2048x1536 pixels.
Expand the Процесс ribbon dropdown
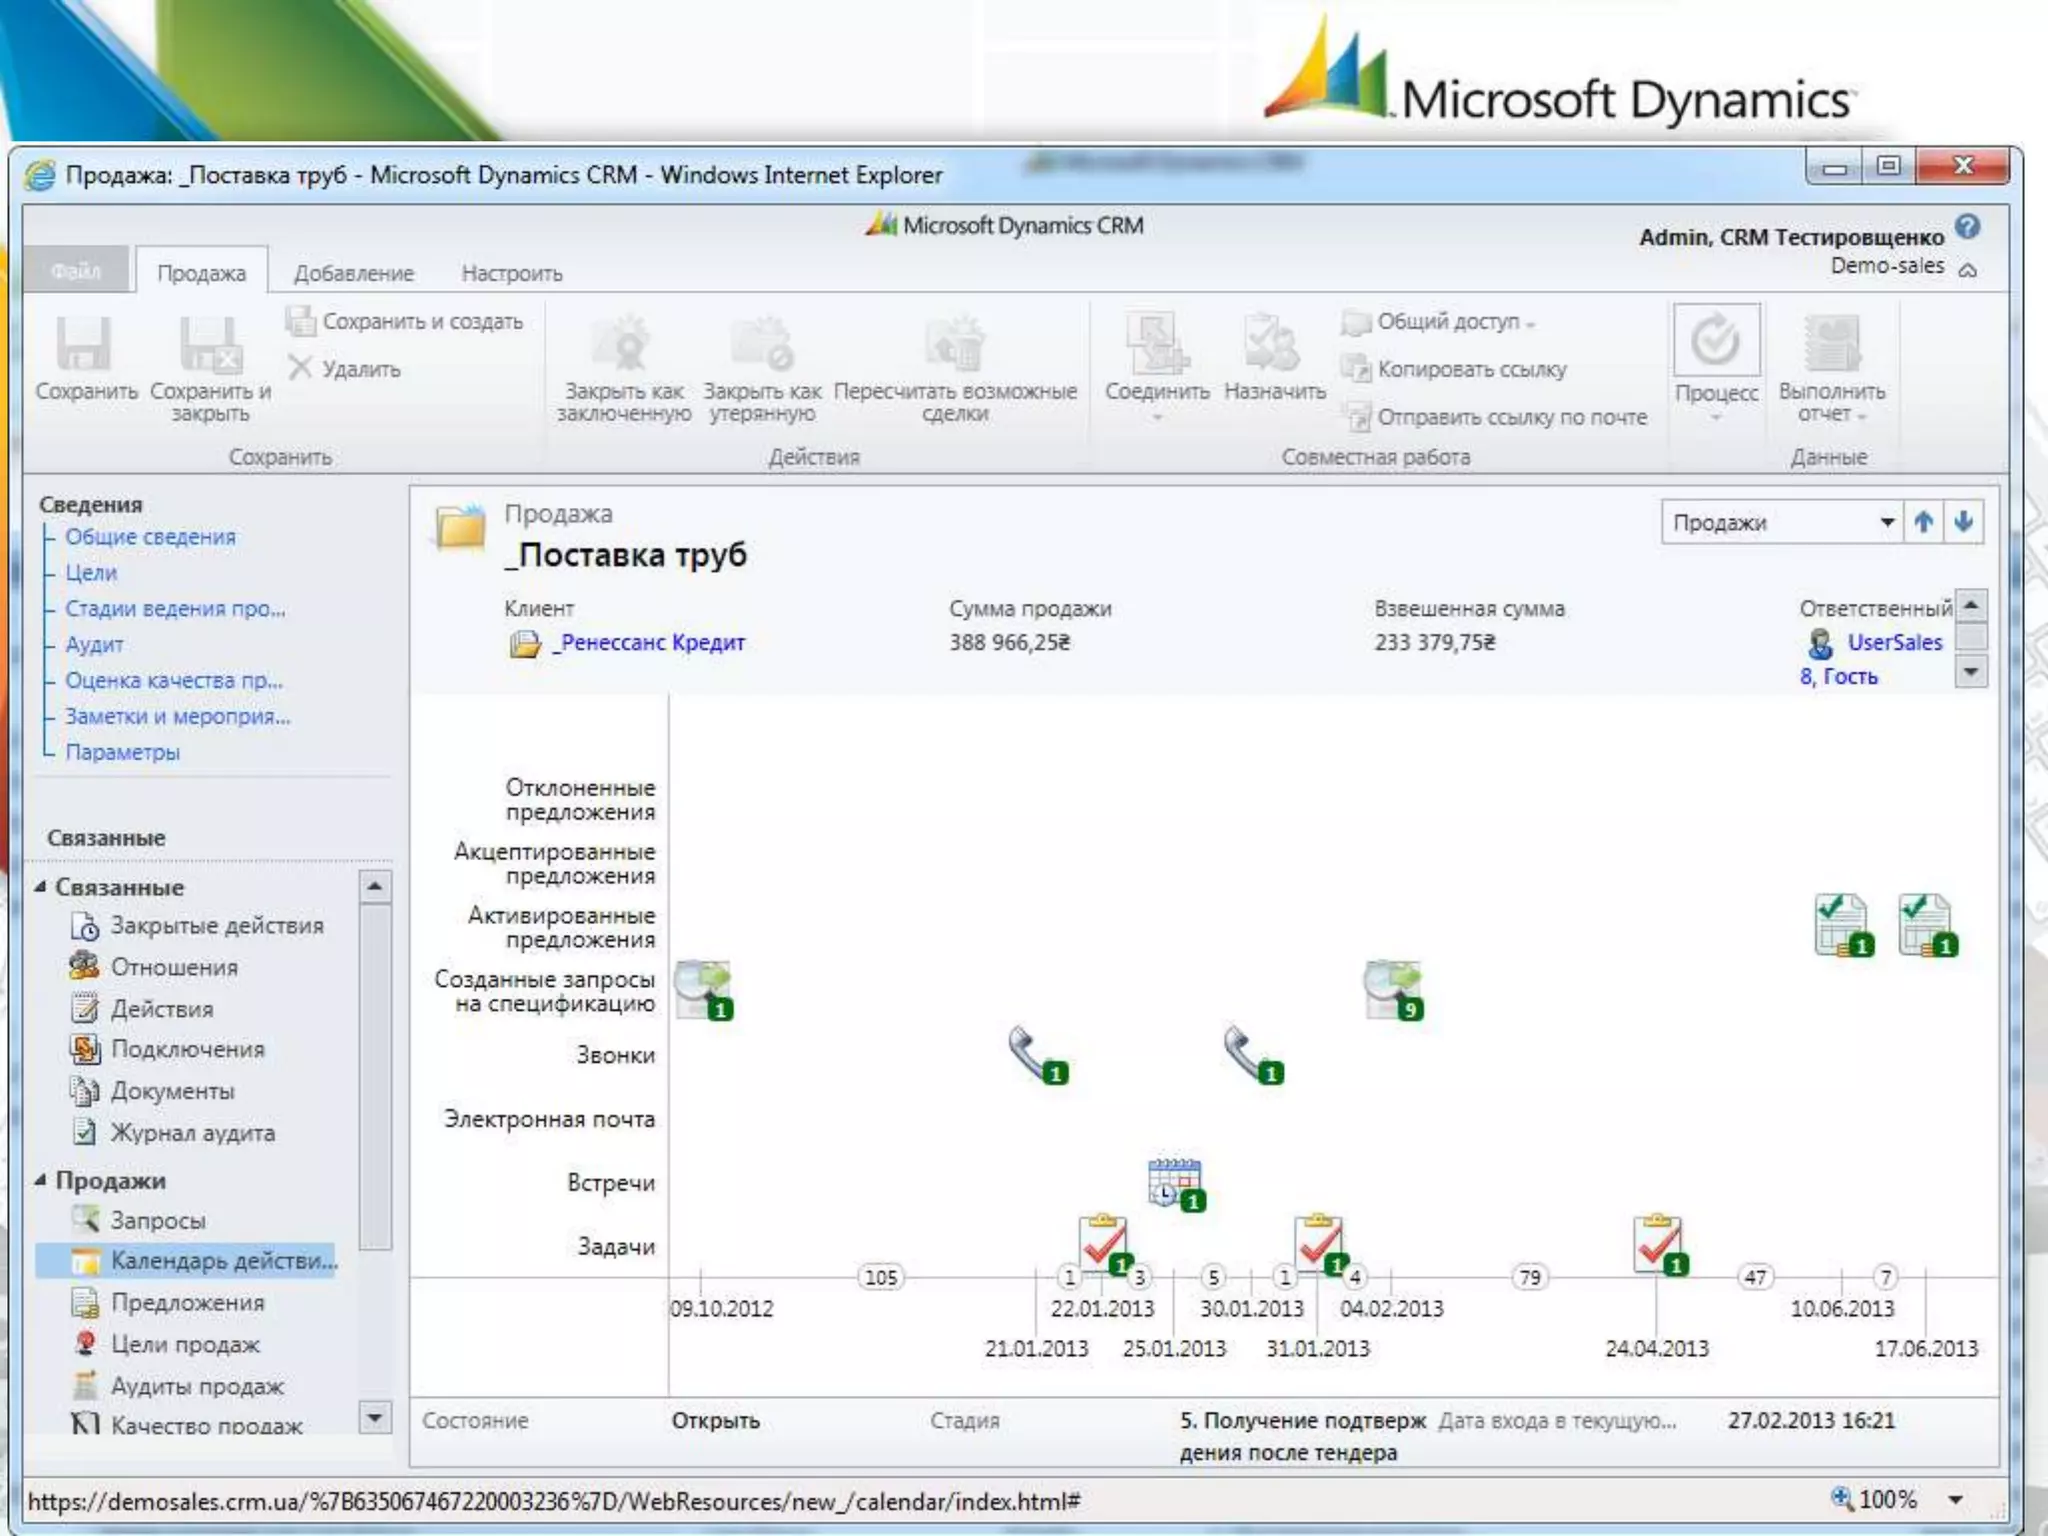click(1715, 417)
